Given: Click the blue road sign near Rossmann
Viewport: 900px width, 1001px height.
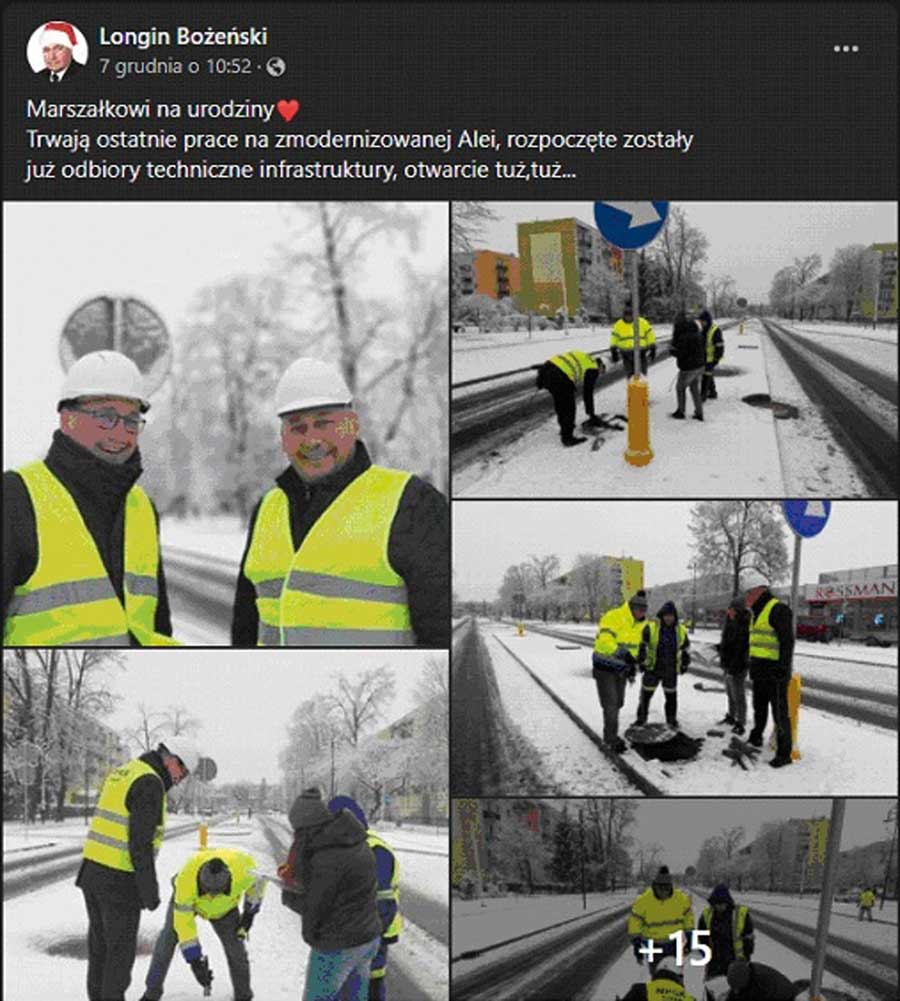Looking at the screenshot, I should coord(807,518).
